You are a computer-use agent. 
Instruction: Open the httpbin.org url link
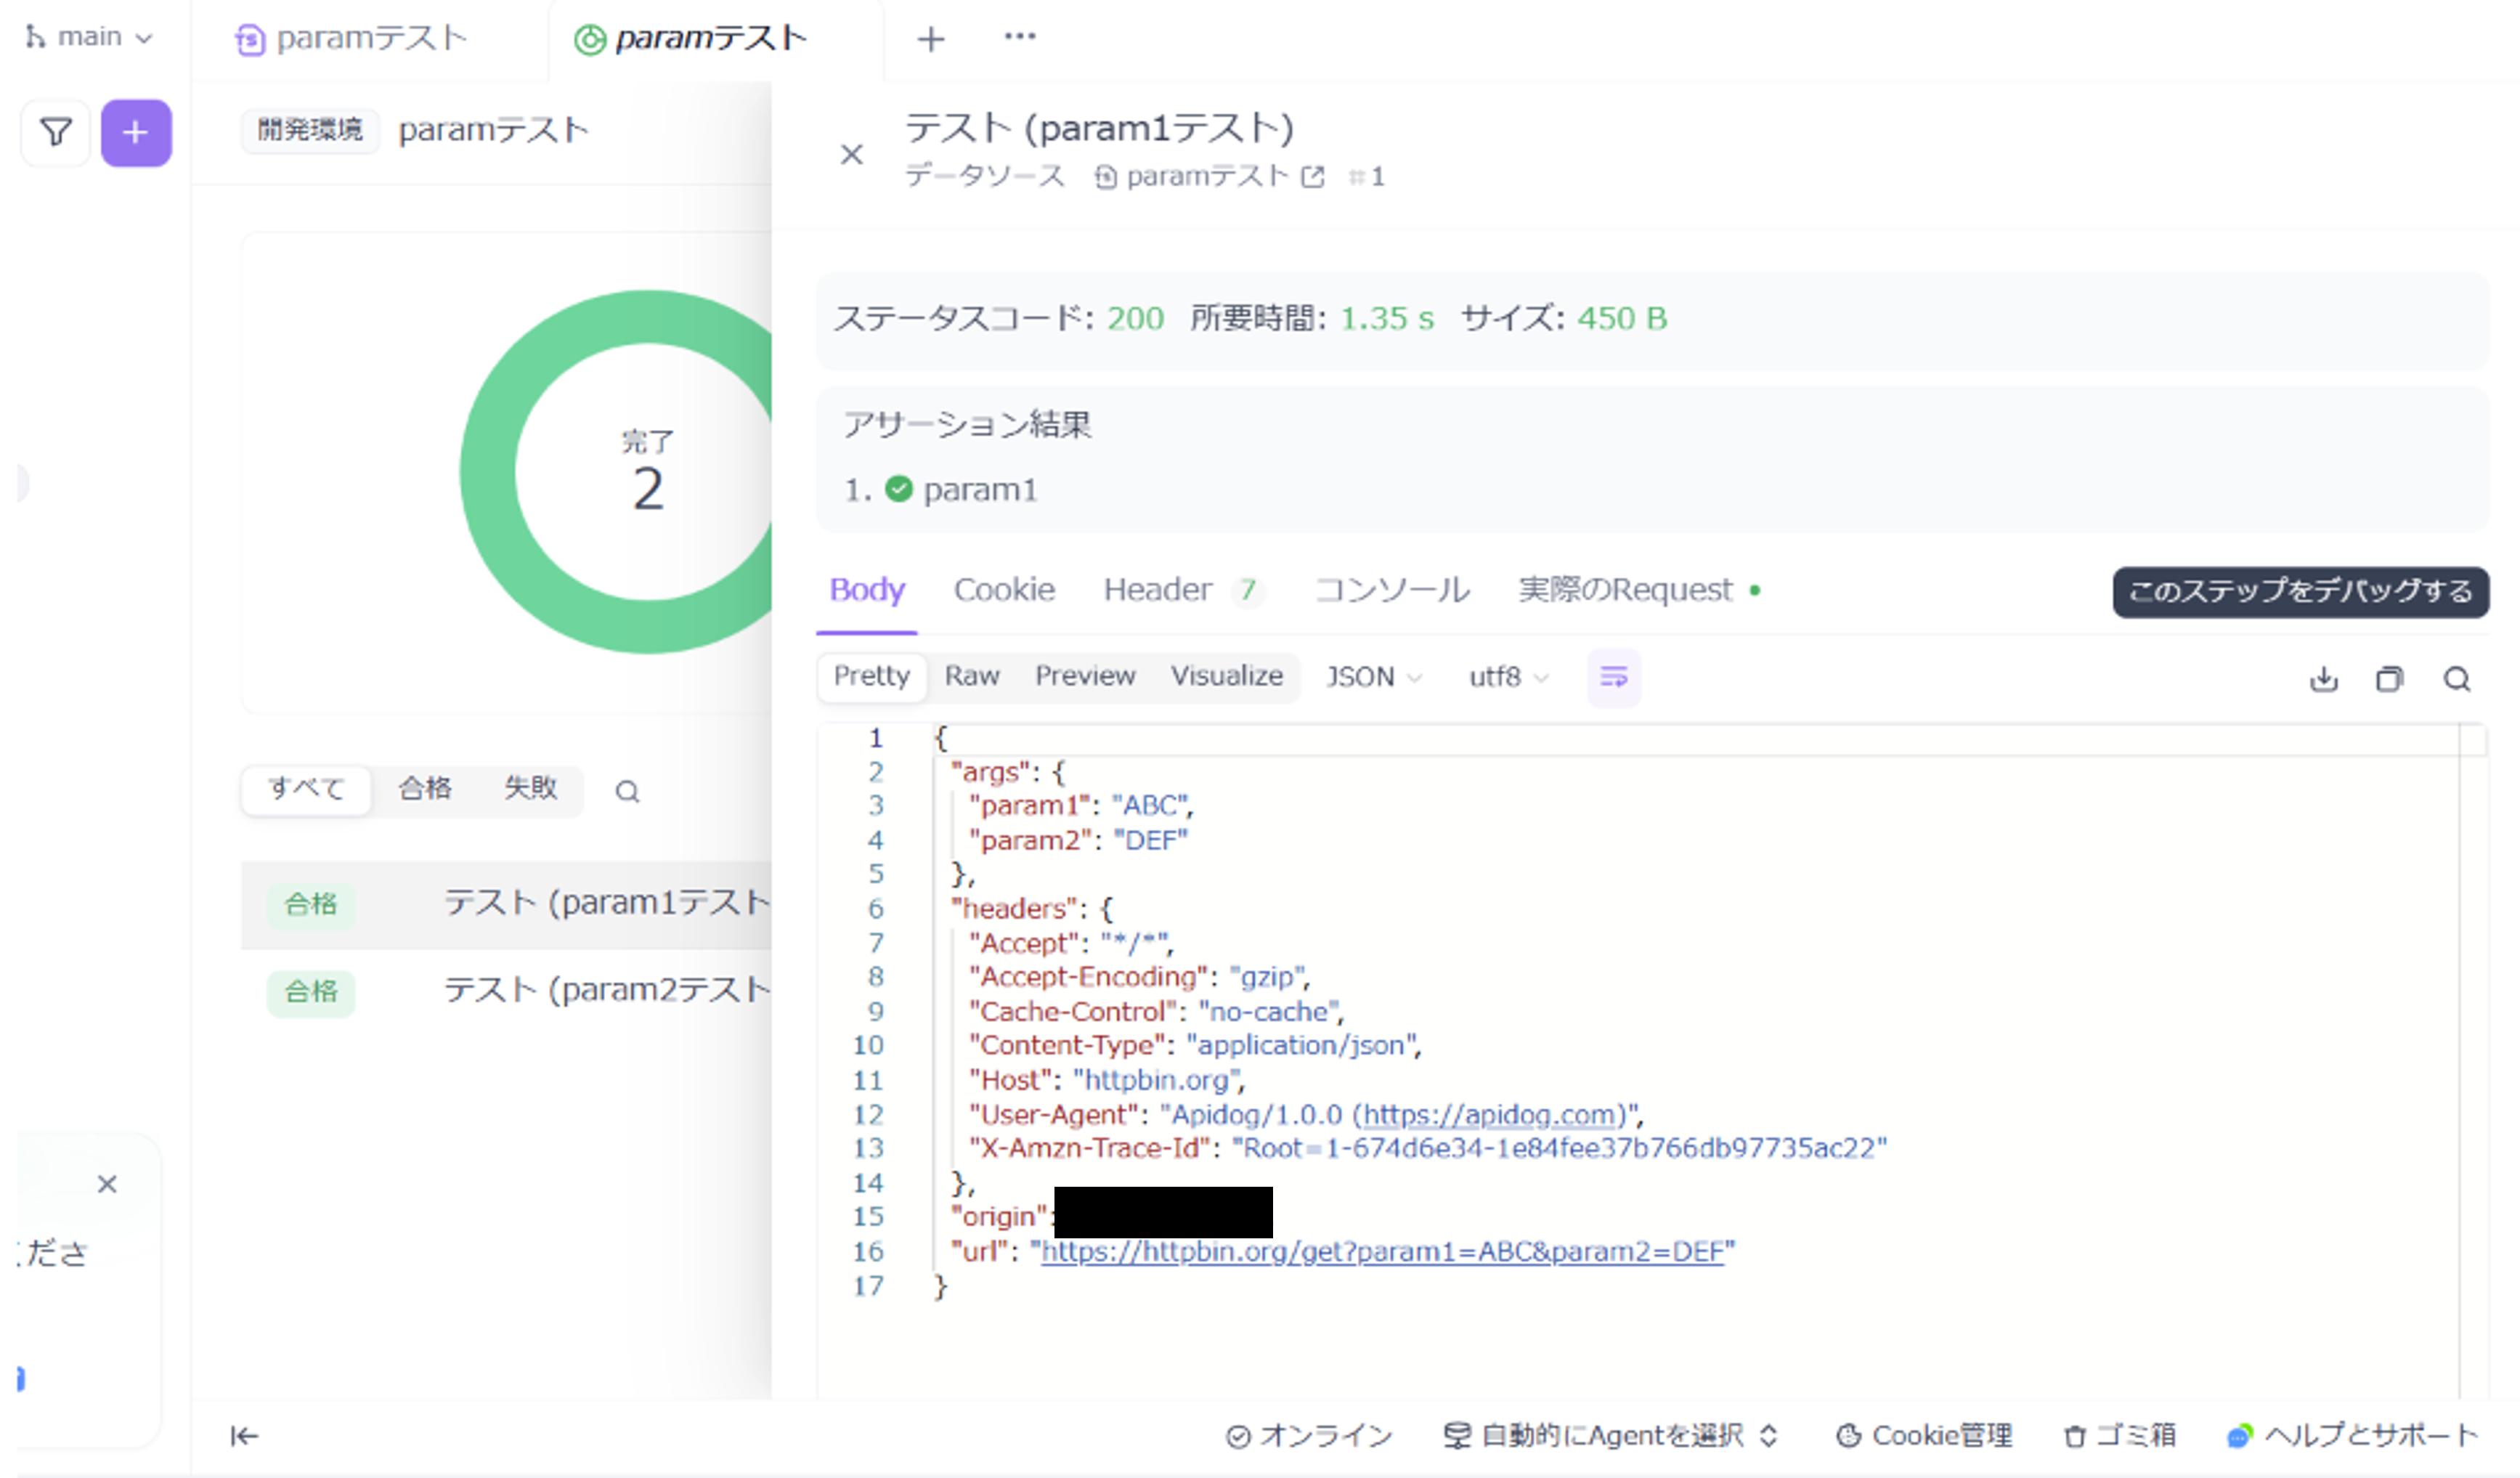[x=1382, y=1252]
